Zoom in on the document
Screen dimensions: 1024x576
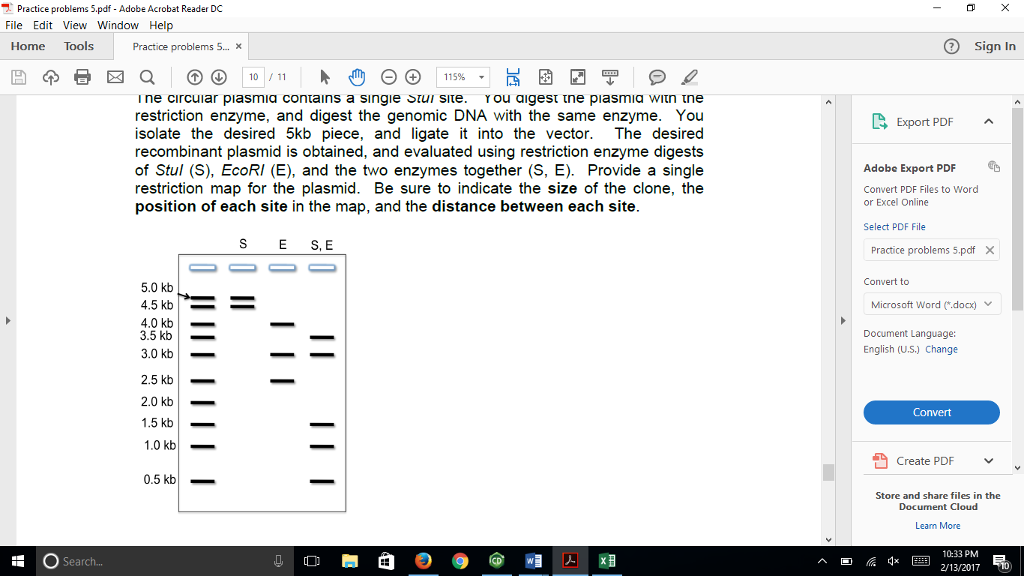coord(413,76)
